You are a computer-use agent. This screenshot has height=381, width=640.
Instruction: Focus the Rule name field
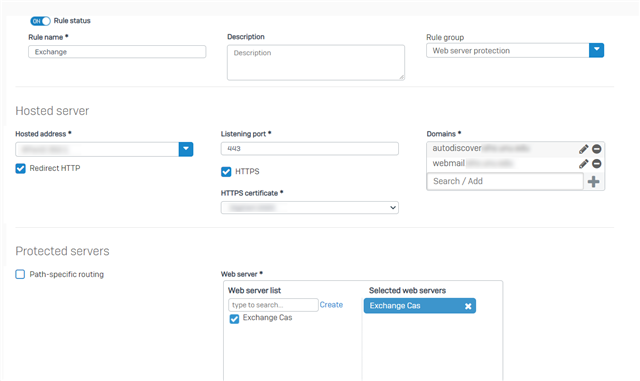coord(117,52)
